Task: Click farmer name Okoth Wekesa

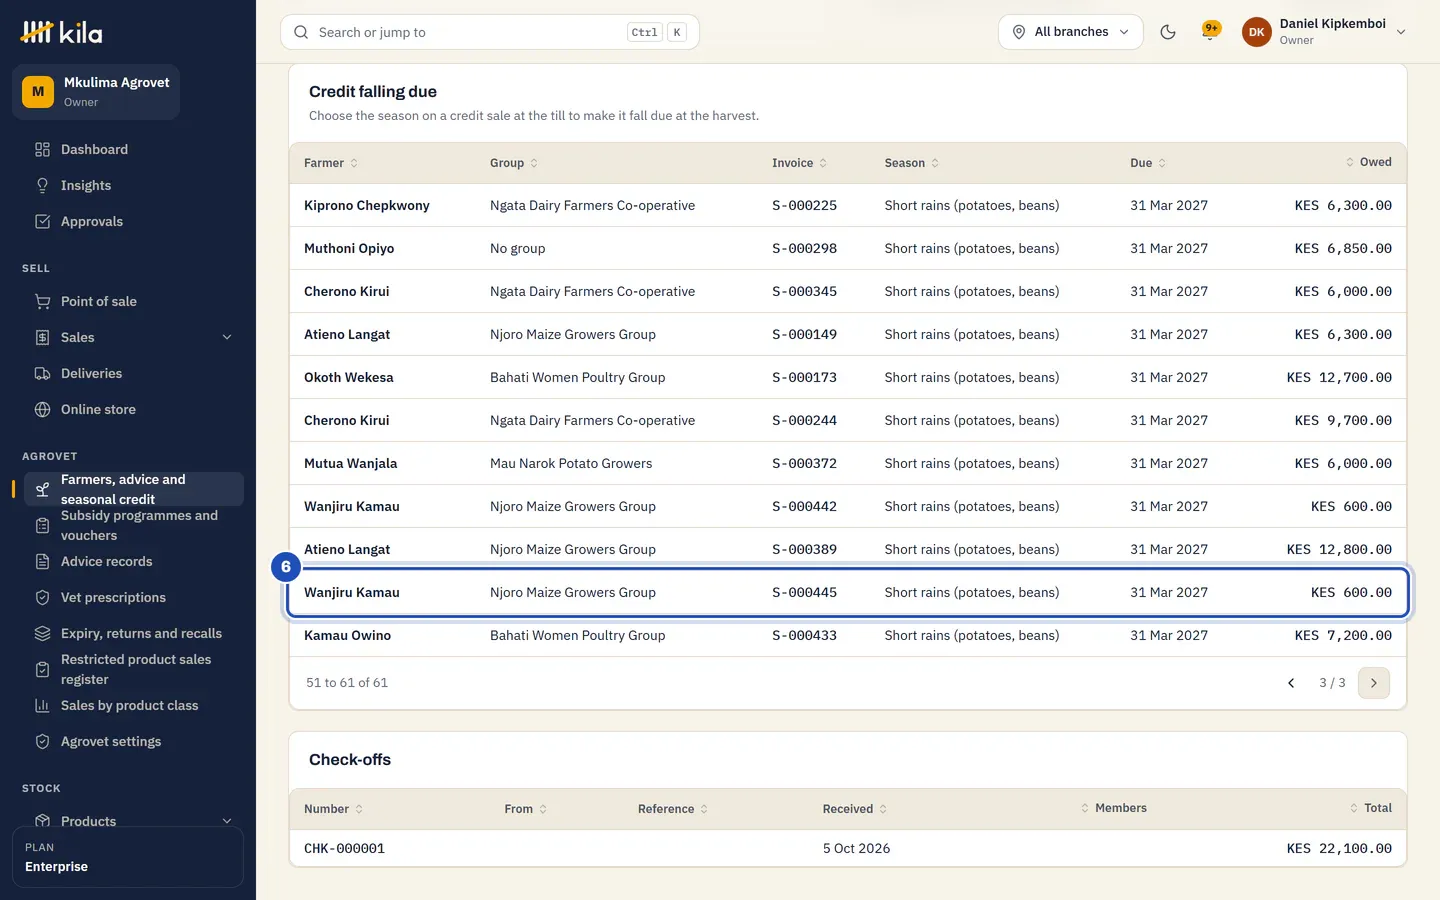Action: point(349,378)
